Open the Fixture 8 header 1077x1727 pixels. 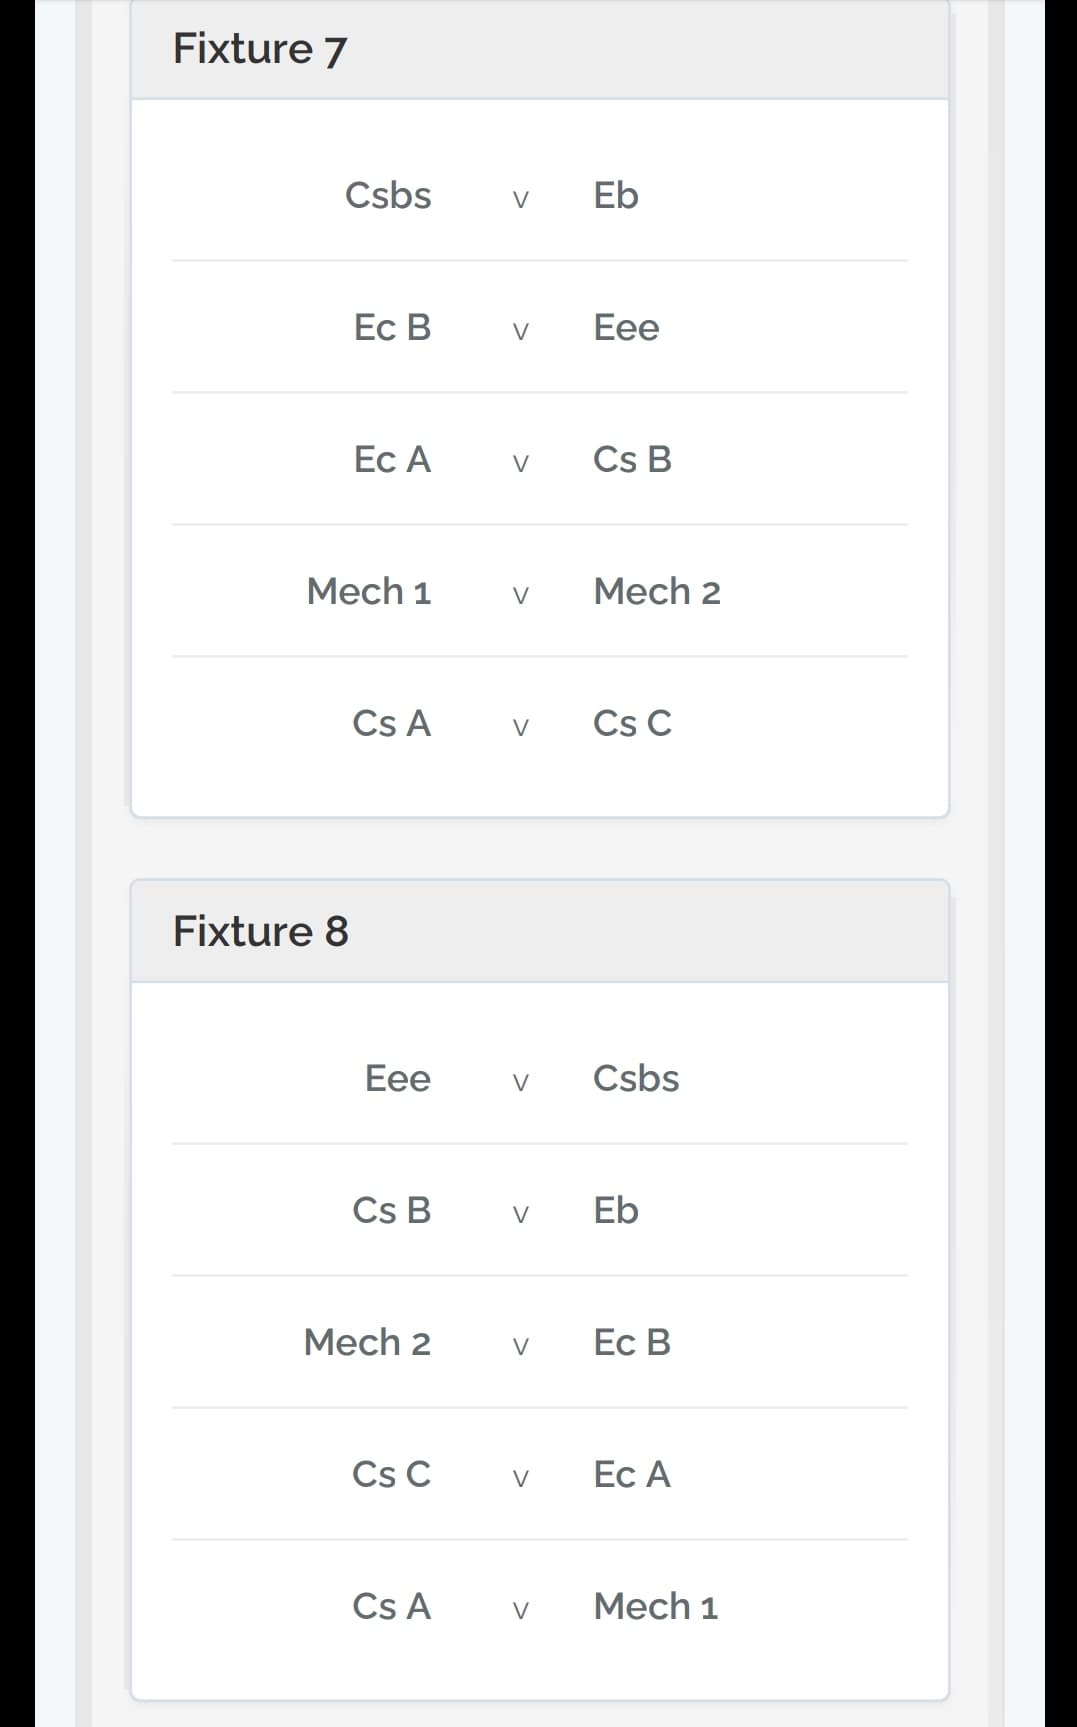pyautogui.click(x=539, y=931)
